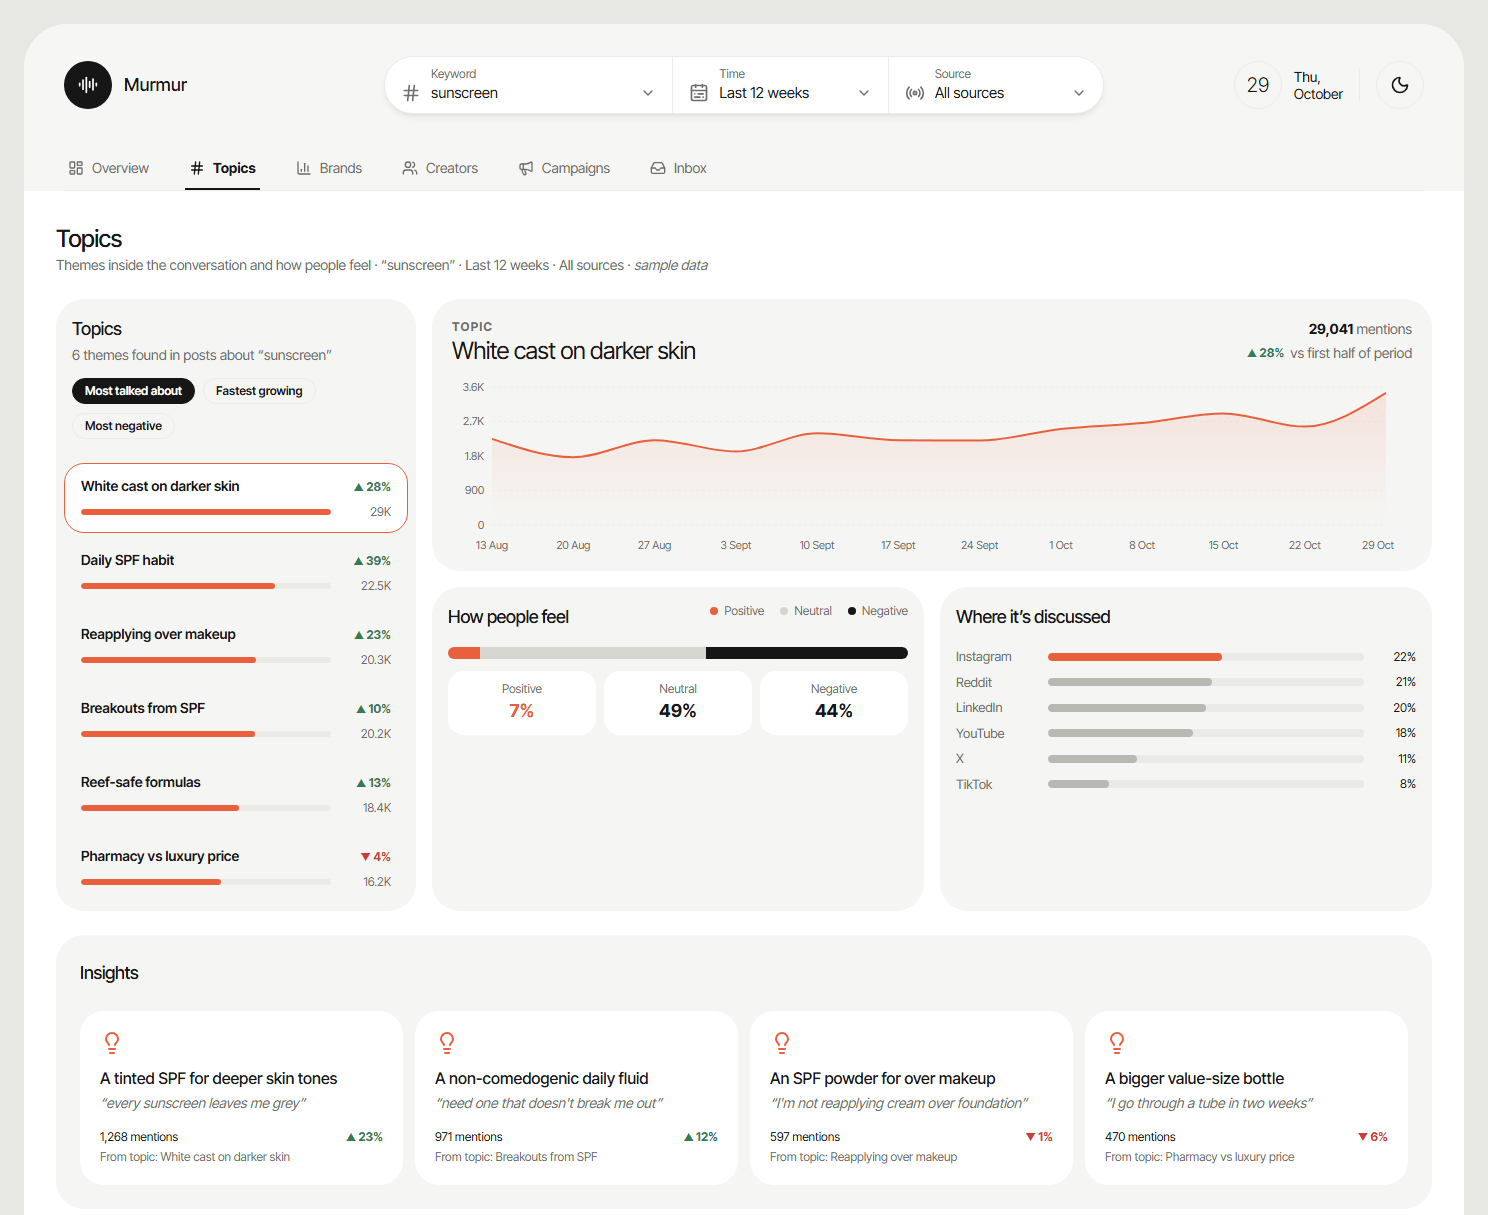1488x1215 pixels.
Task: Click the date badge showing 29
Action: click(x=1258, y=85)
